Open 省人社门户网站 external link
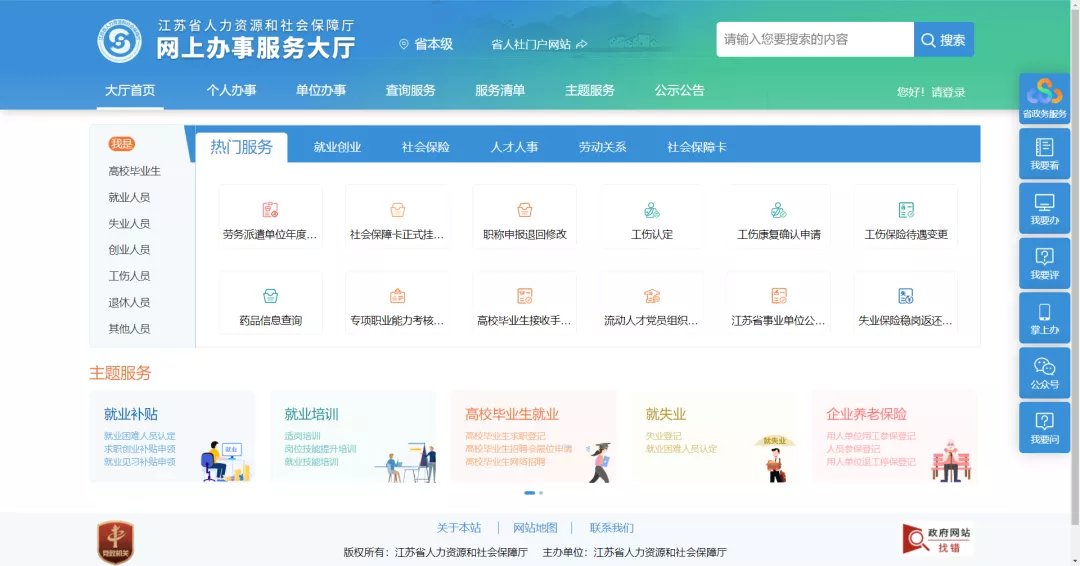The image size is (1080, 566). (x=539, y=44)
